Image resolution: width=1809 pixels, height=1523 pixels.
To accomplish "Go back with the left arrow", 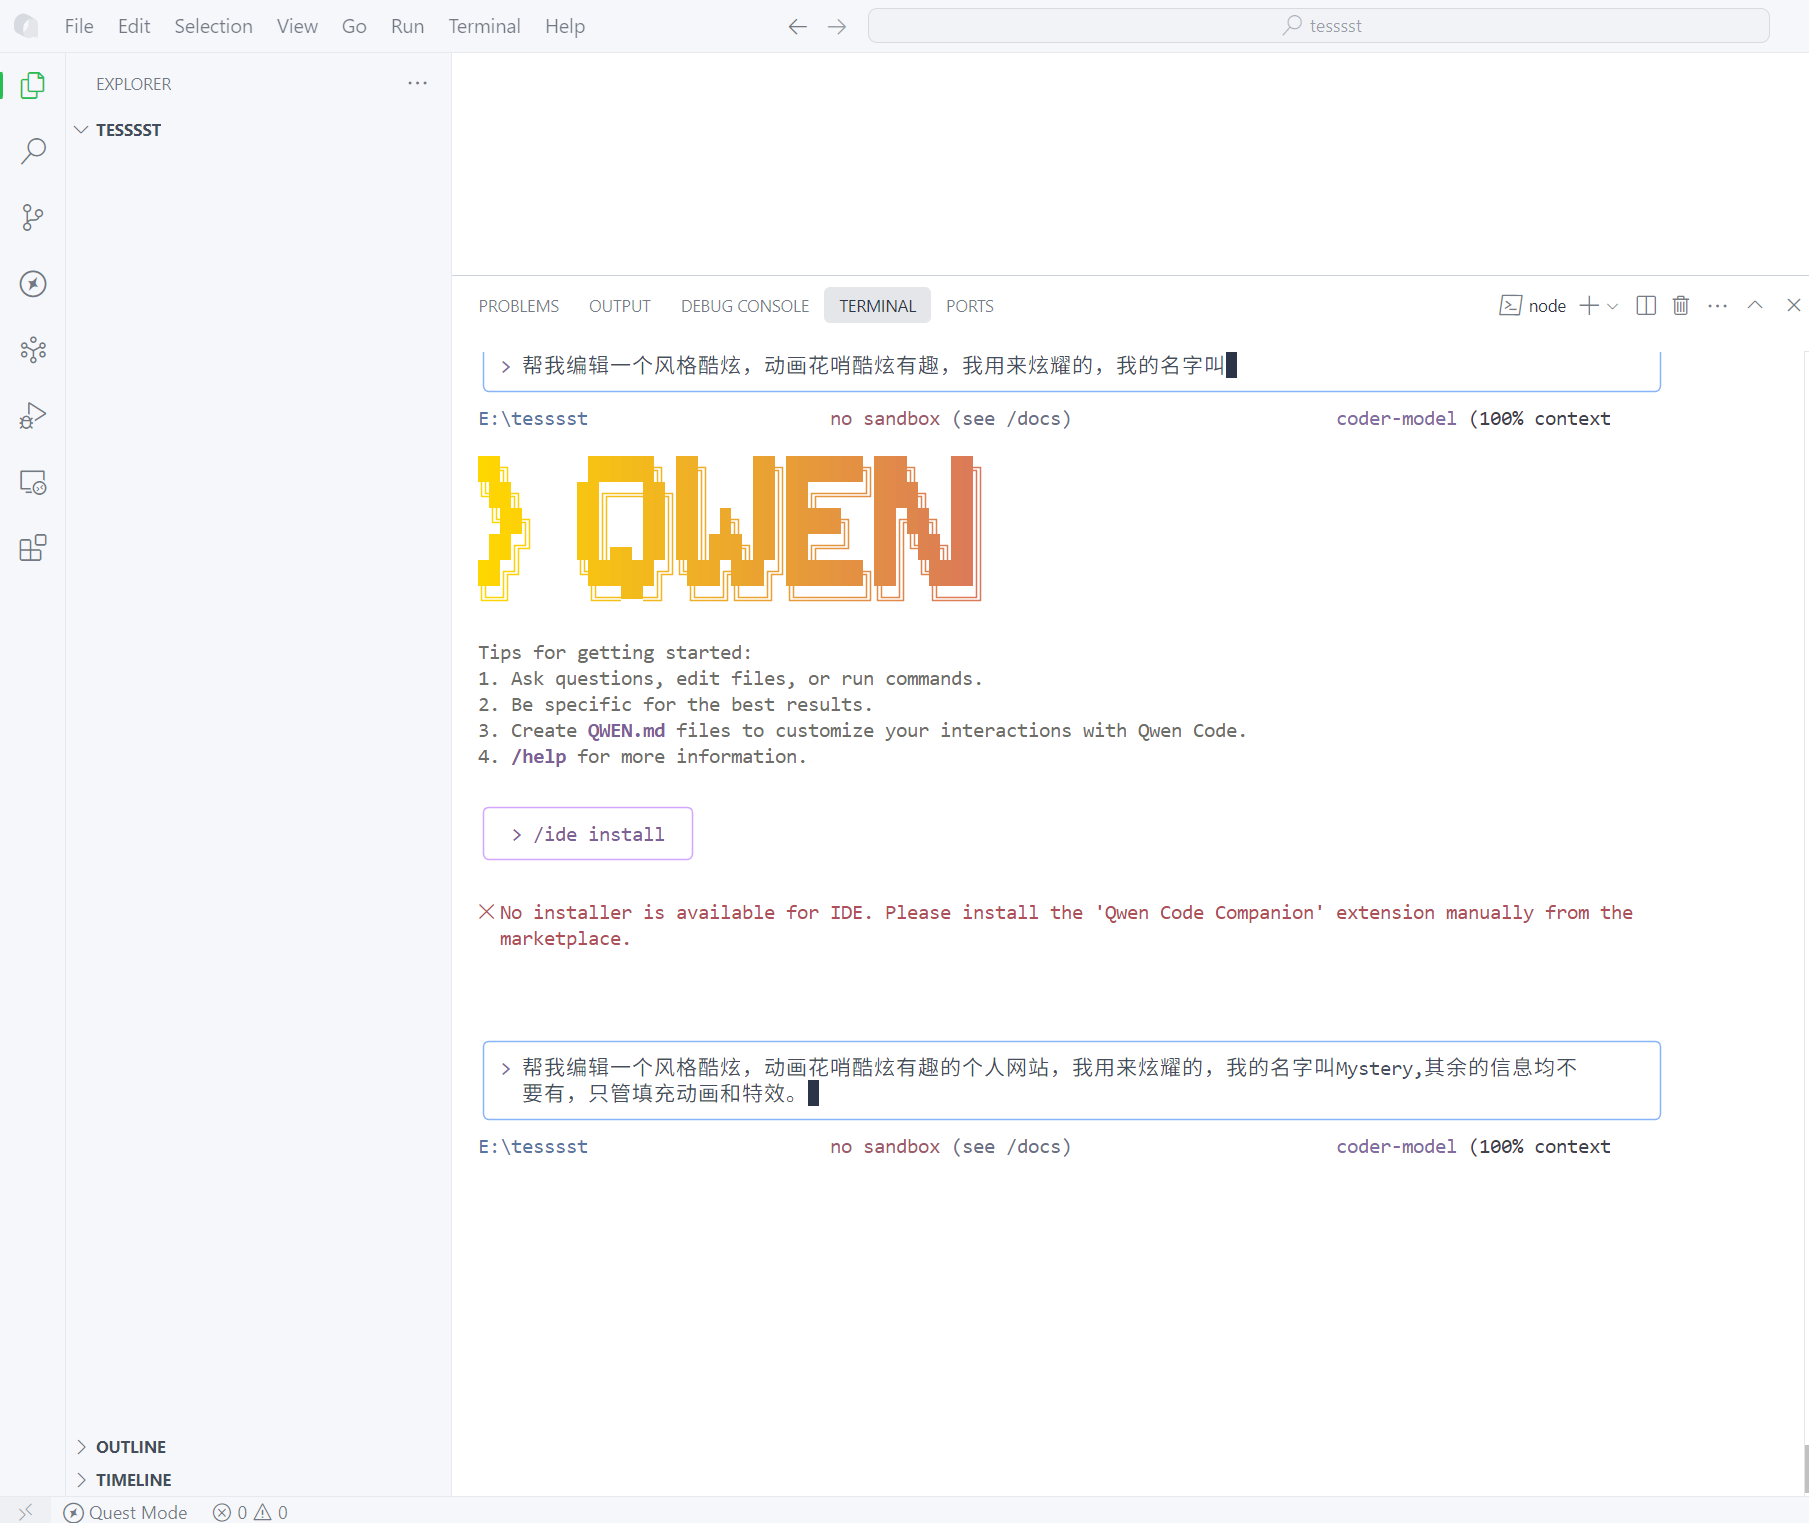I will point(797,26).
